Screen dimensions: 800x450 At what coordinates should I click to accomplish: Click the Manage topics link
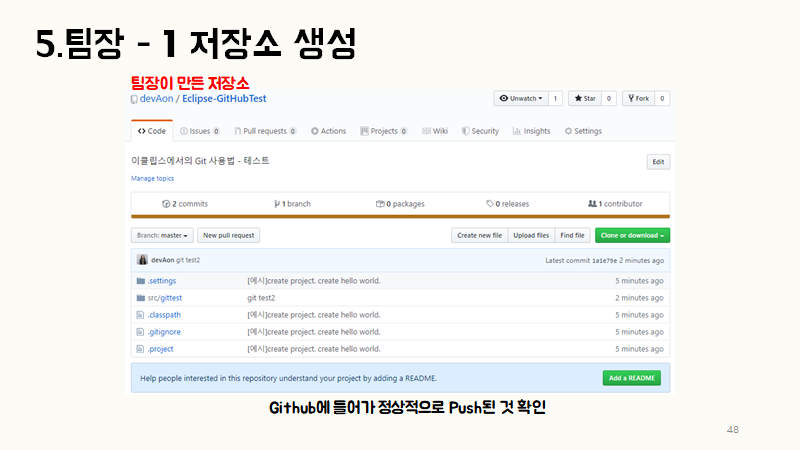[153, 179]
